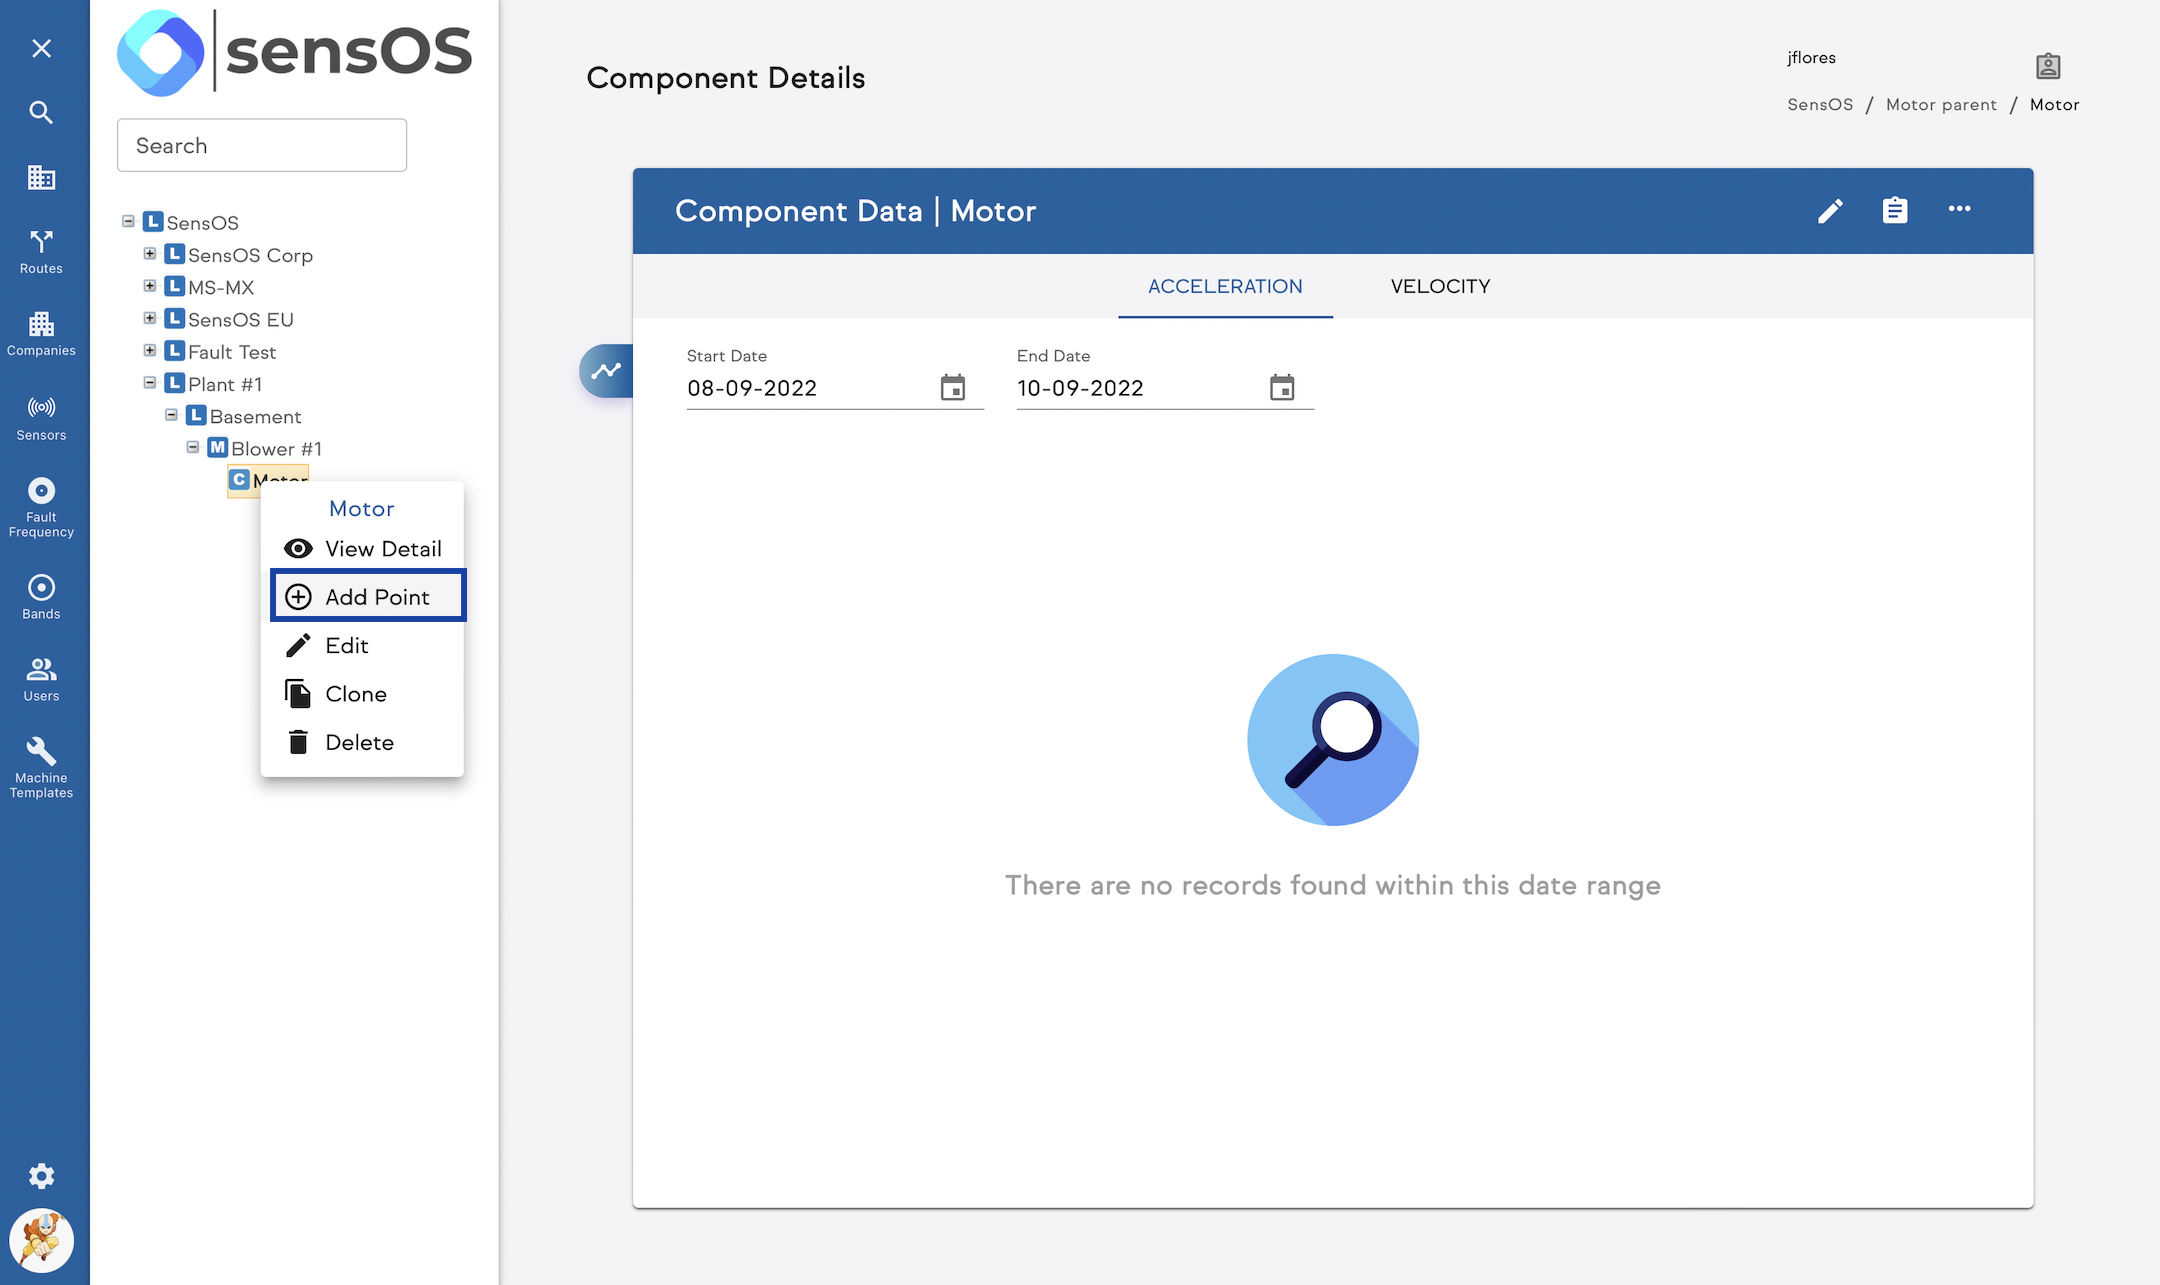The width and height of the screenshot is (2160, 1285).
Task: Collapse the Blower #1 node
Action: 193,447
